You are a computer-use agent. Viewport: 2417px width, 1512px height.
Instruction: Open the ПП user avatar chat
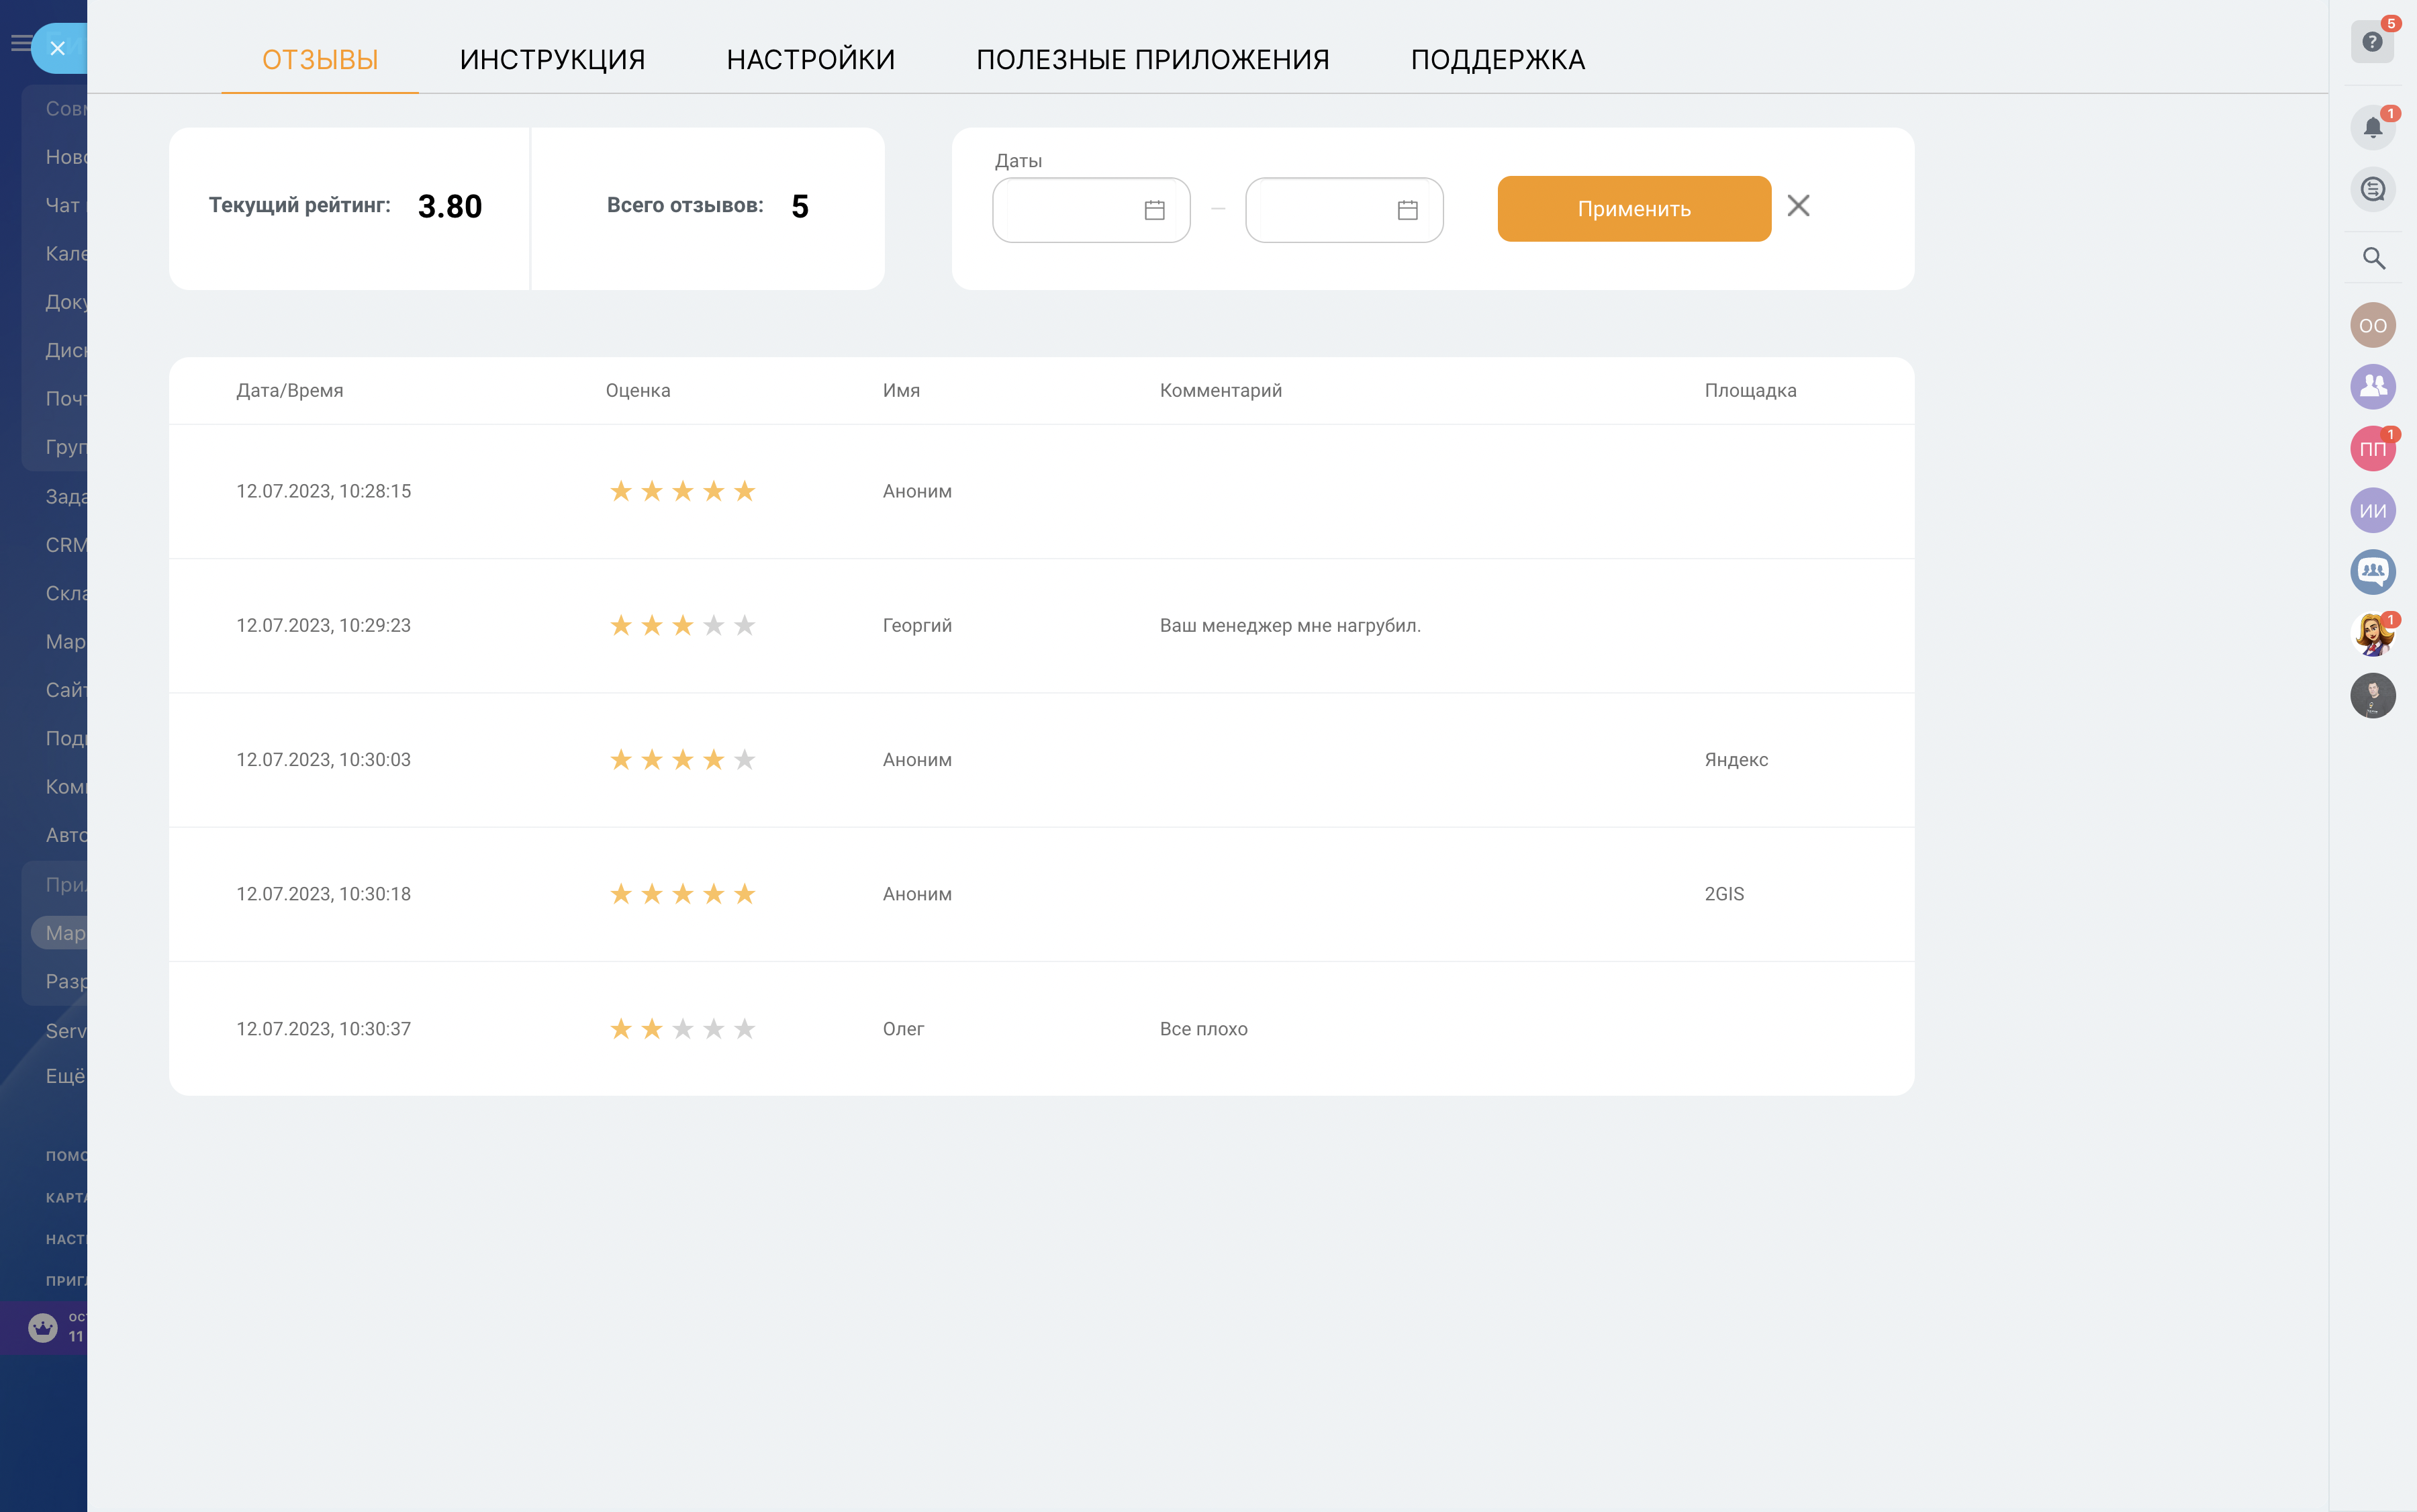click(2372, 449)
